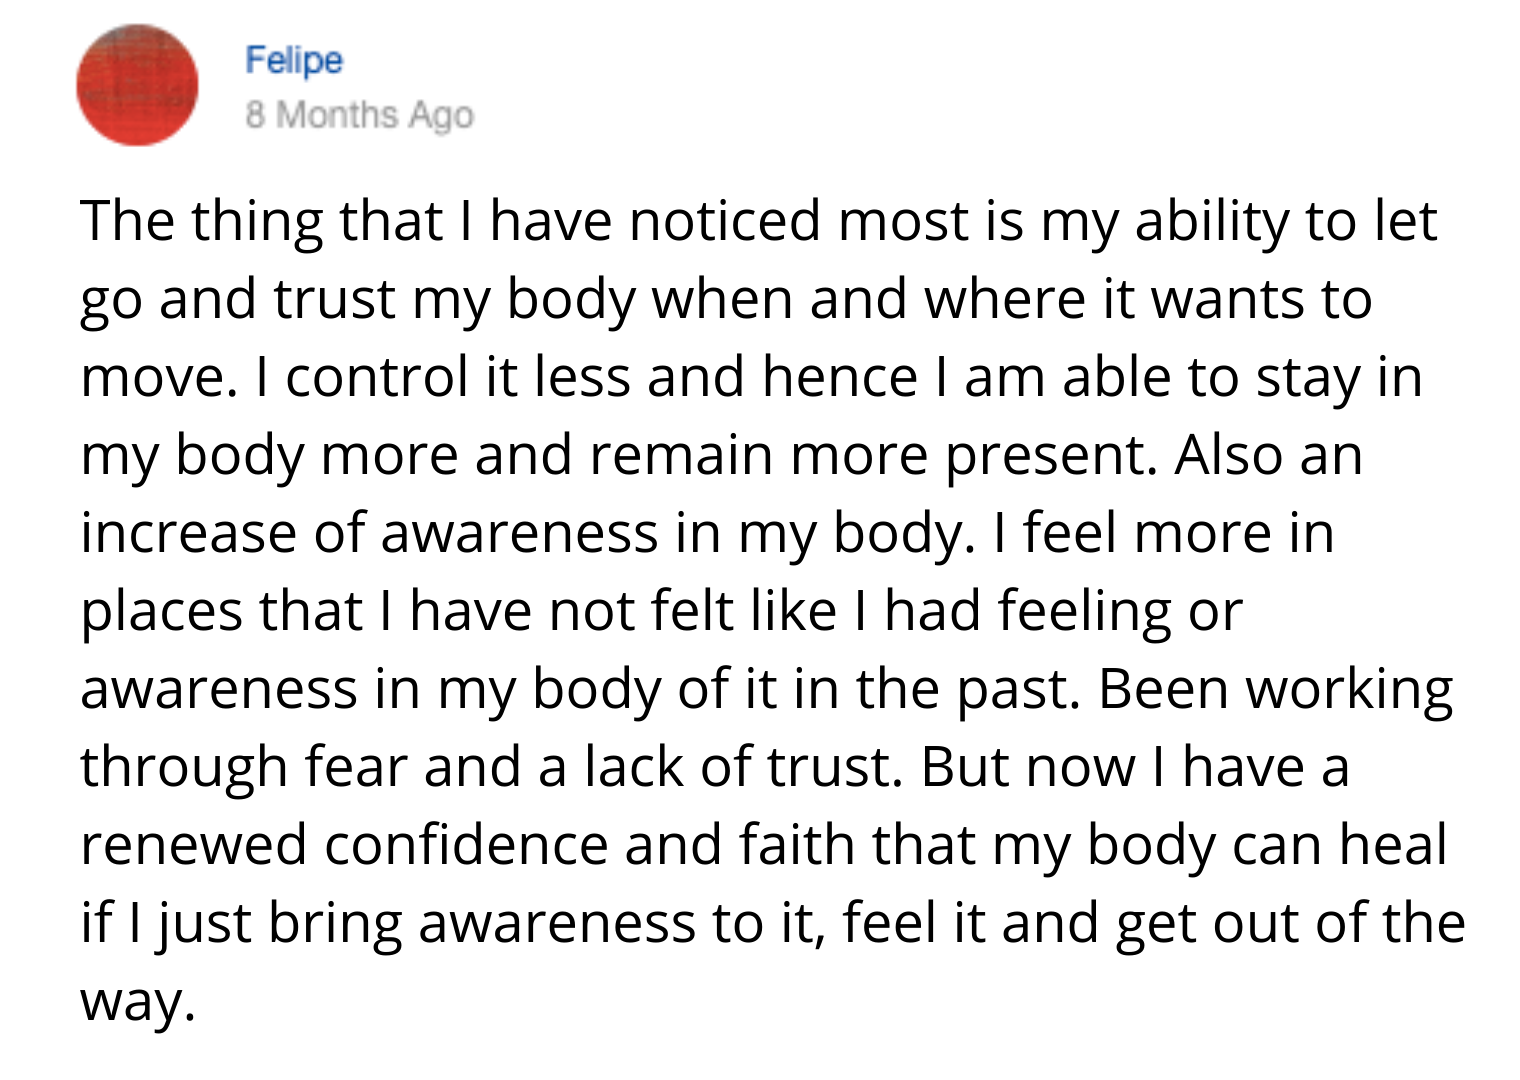Click the words renewed confidence
1520x1080 pixels.
click(344, 844)
